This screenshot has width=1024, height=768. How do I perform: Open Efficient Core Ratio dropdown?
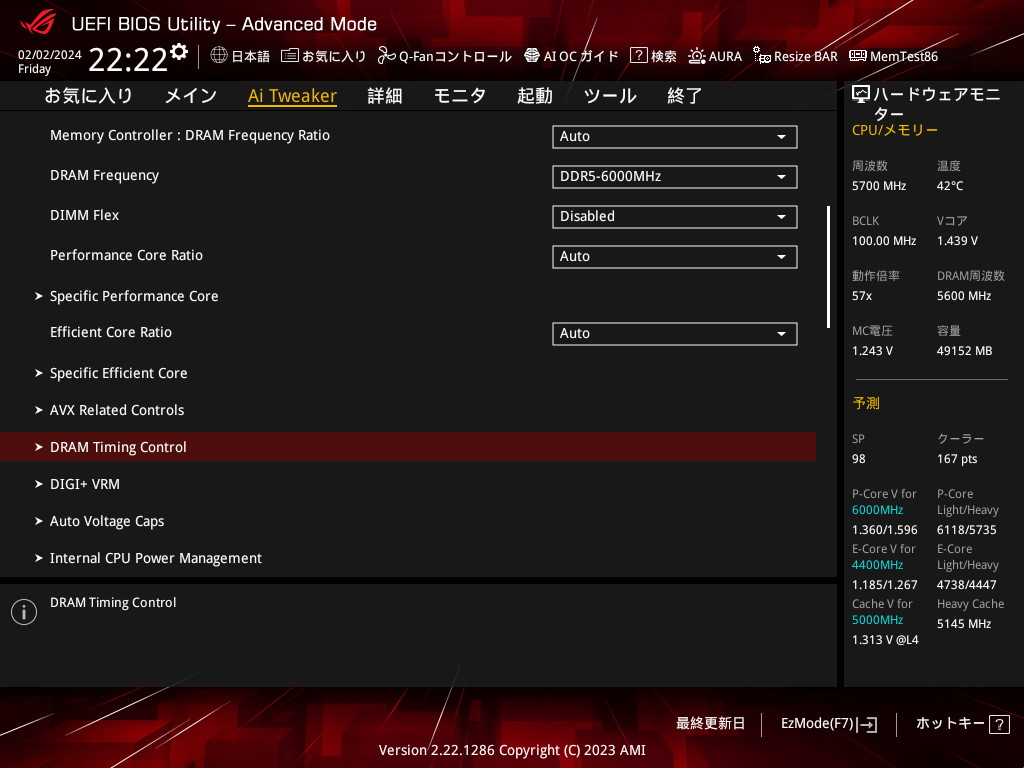tap(675, 334)
